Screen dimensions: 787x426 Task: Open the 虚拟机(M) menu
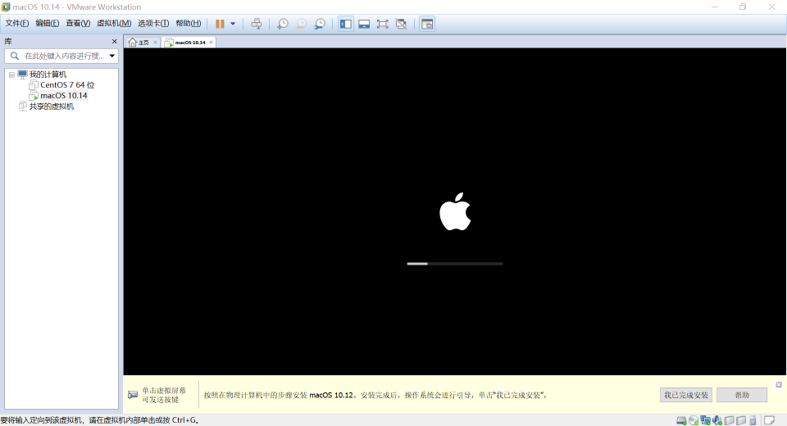pyautogui.click(x=114, y=23)
